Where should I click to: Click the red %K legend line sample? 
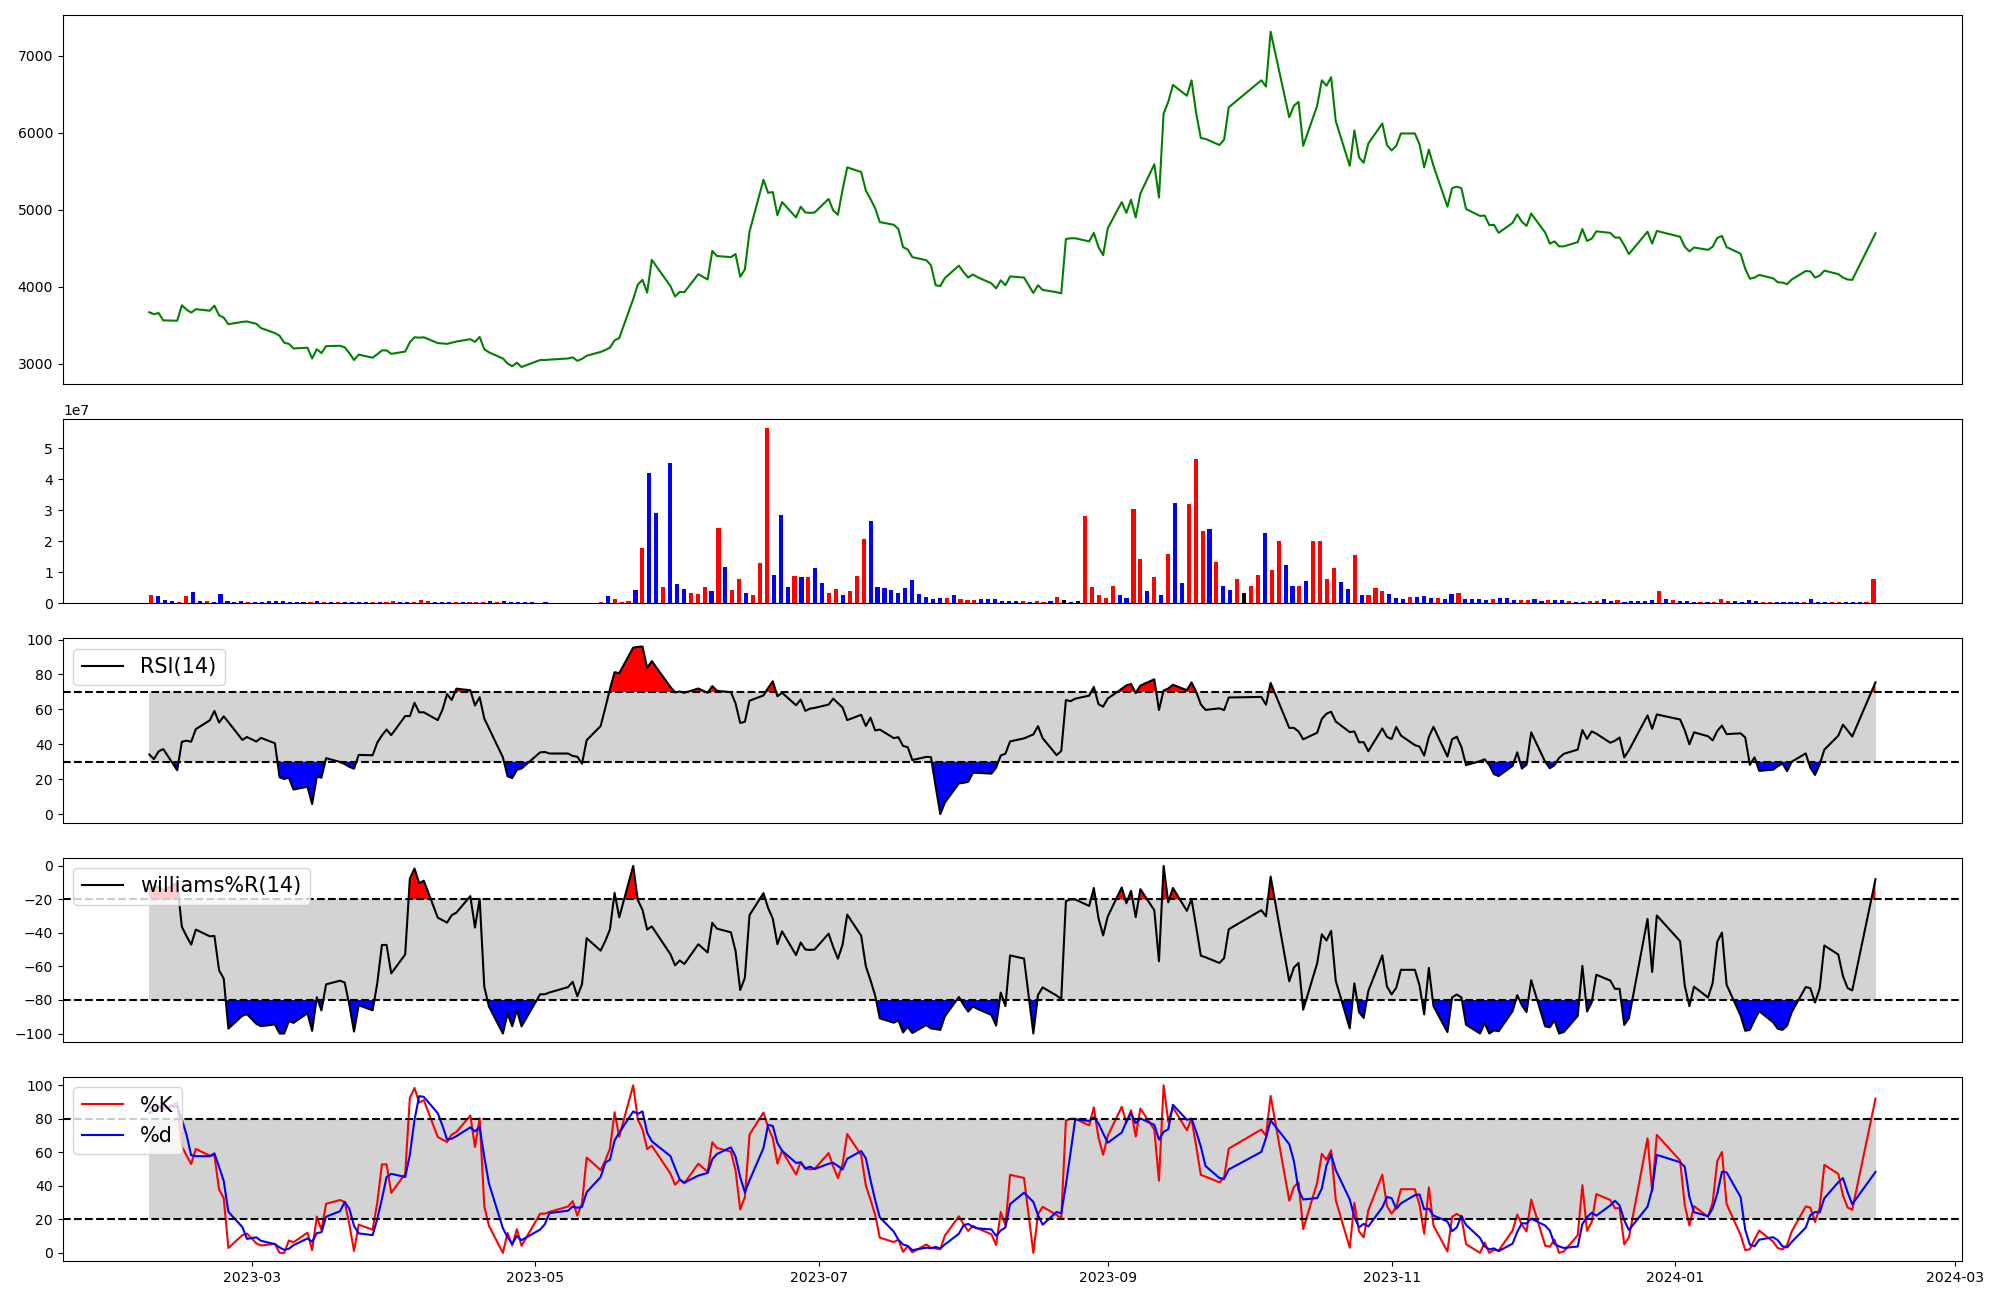click(x=102, y=1105)
